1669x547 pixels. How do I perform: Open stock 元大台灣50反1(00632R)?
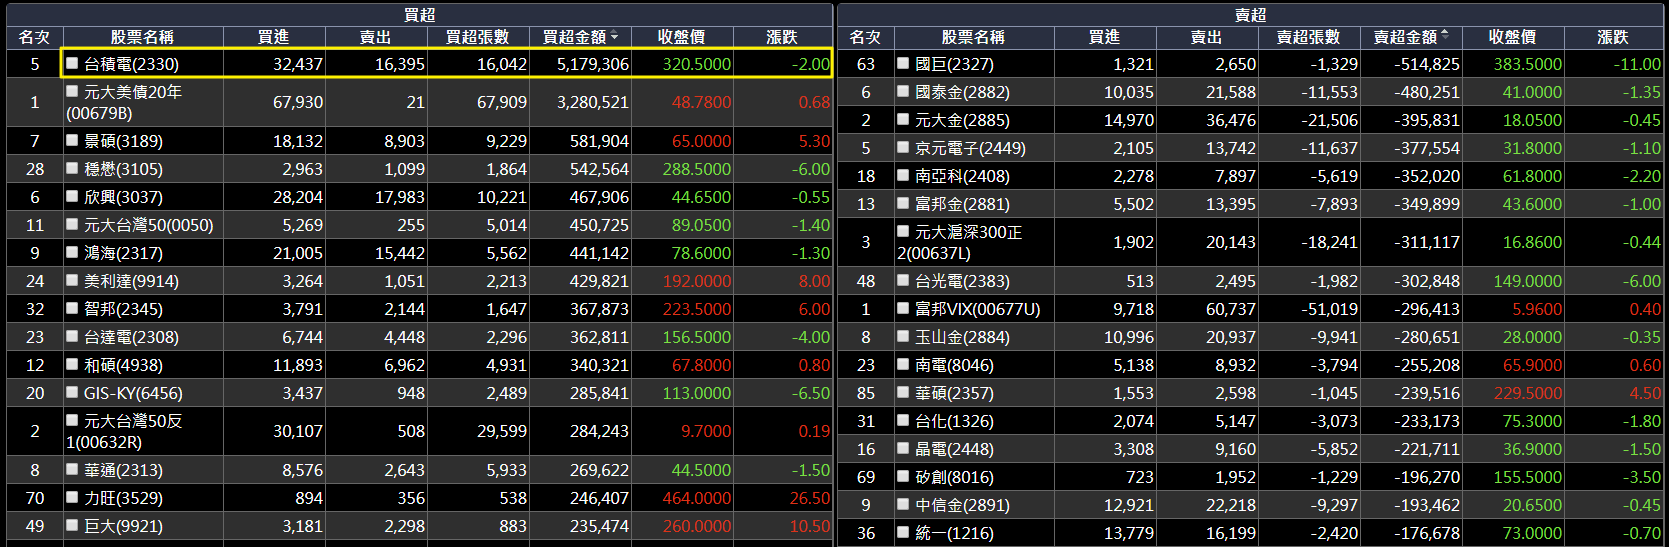point(124,432)
